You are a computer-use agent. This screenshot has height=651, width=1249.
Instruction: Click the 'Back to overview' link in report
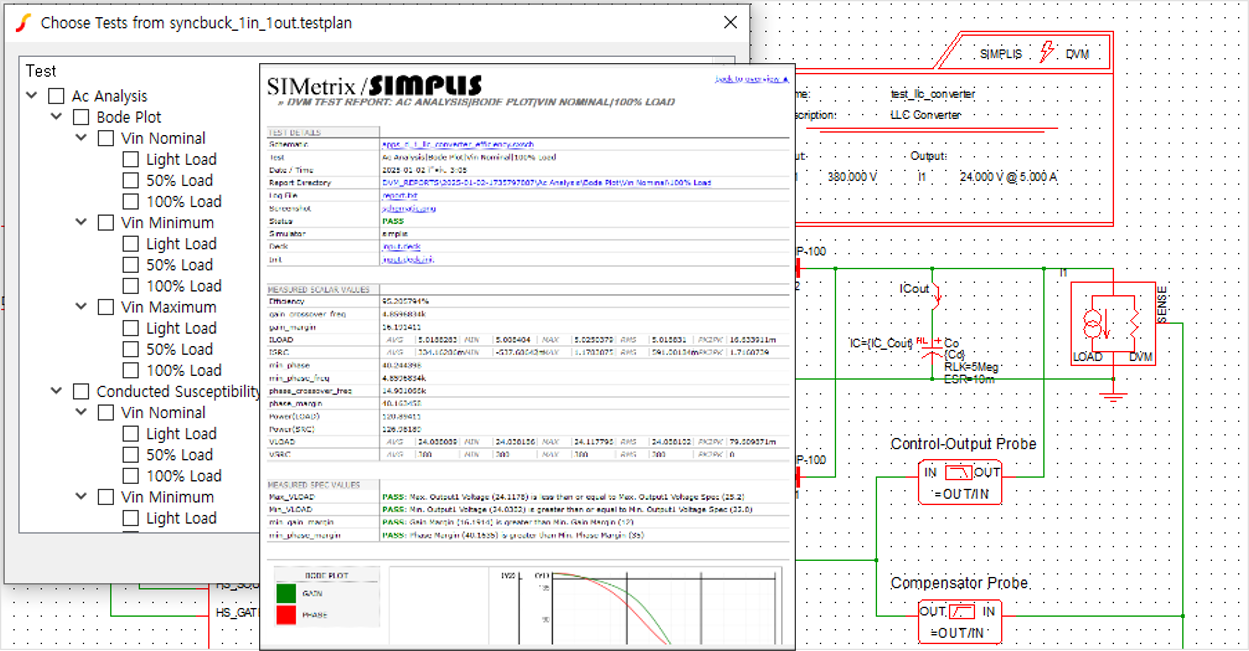(x=751, y=78)
